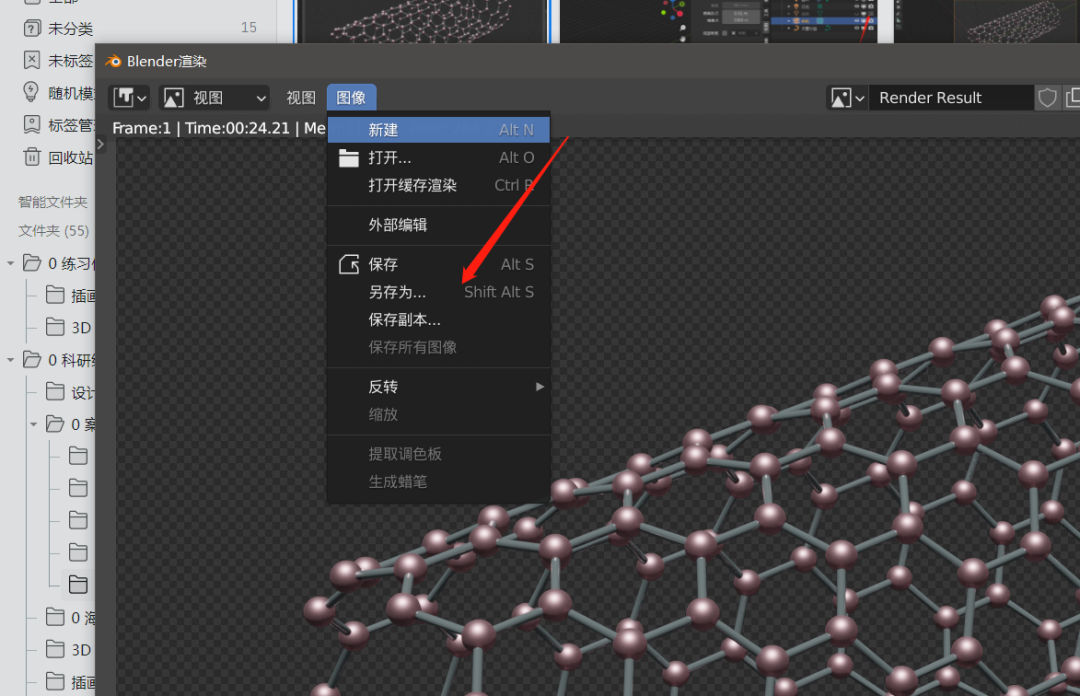Click the 标签管理 bookmark icon
The image size is (1080, 696).
coord(32,125)
